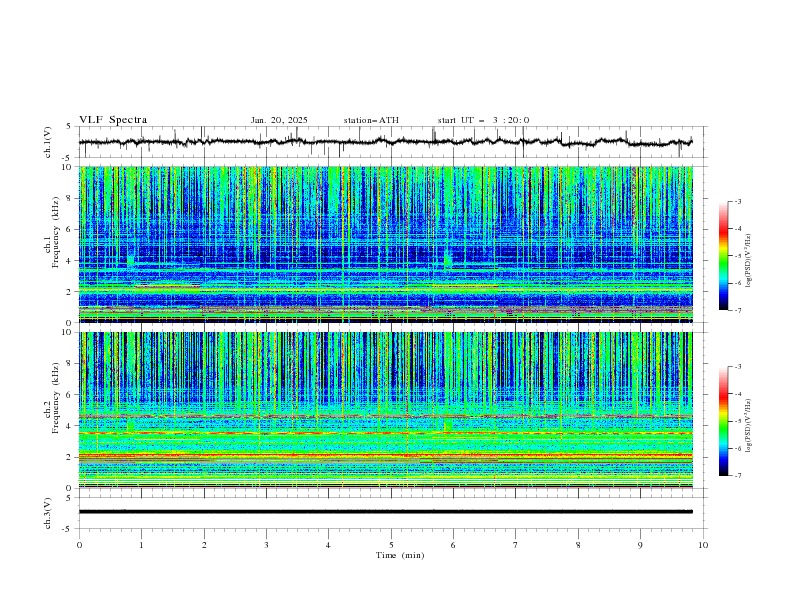The image size is (792, 612).
Task: Click the "-7" tick on ch.2 colorbar
Action: click(x=738, y=476)
